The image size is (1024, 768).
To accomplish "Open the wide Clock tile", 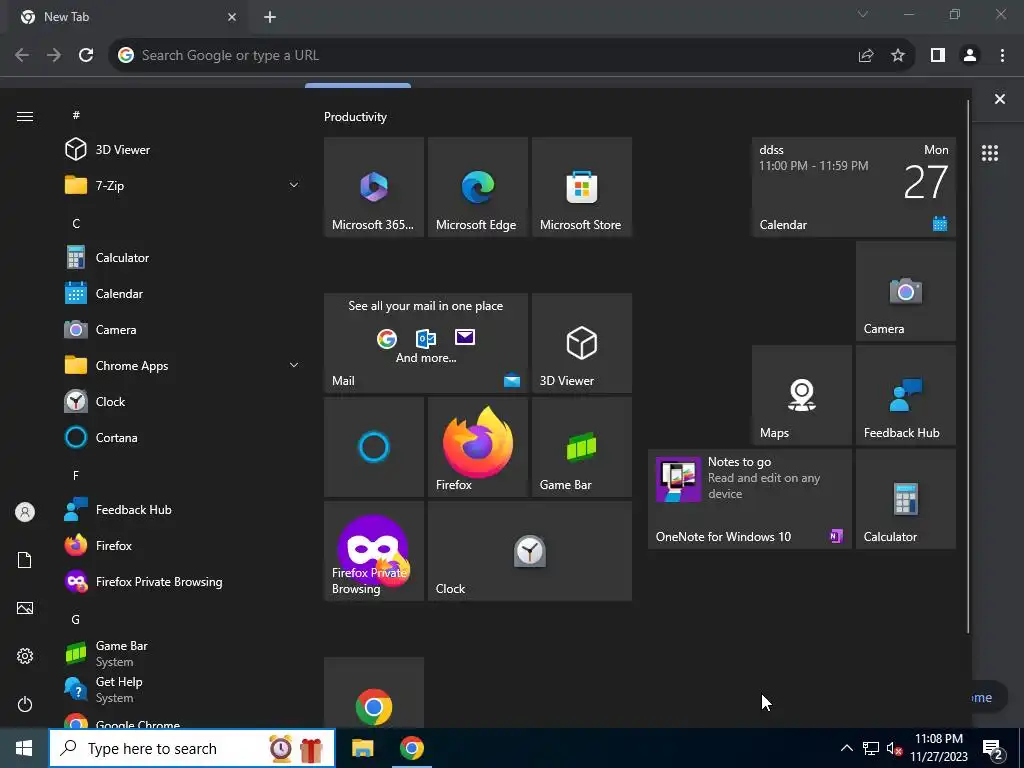I will click(x=530, y=551).
